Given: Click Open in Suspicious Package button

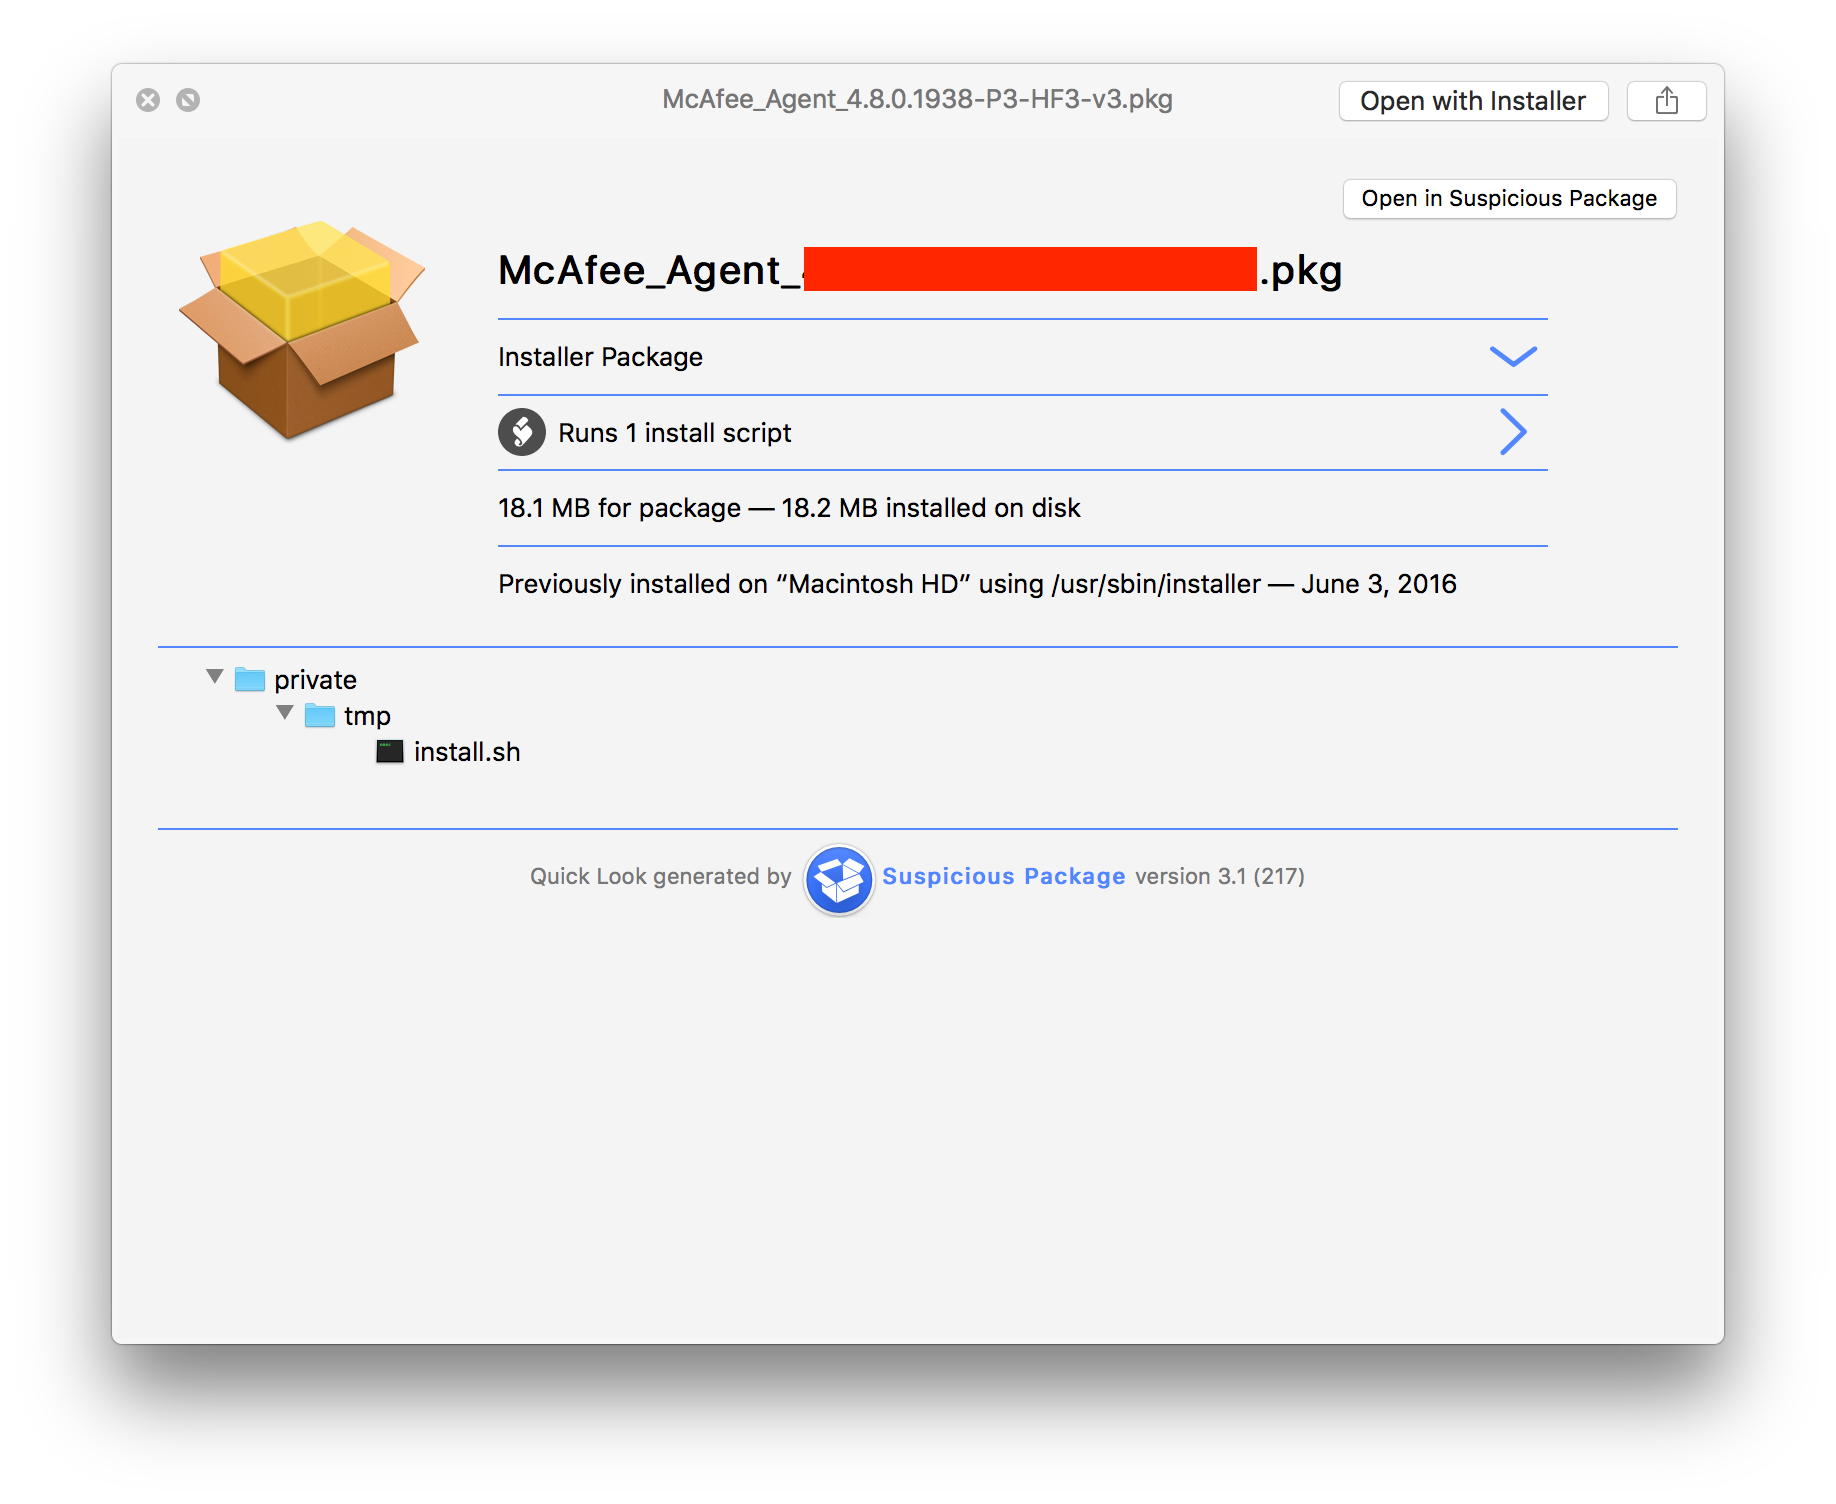Looking at the screenshot, I should [1509, 199].
